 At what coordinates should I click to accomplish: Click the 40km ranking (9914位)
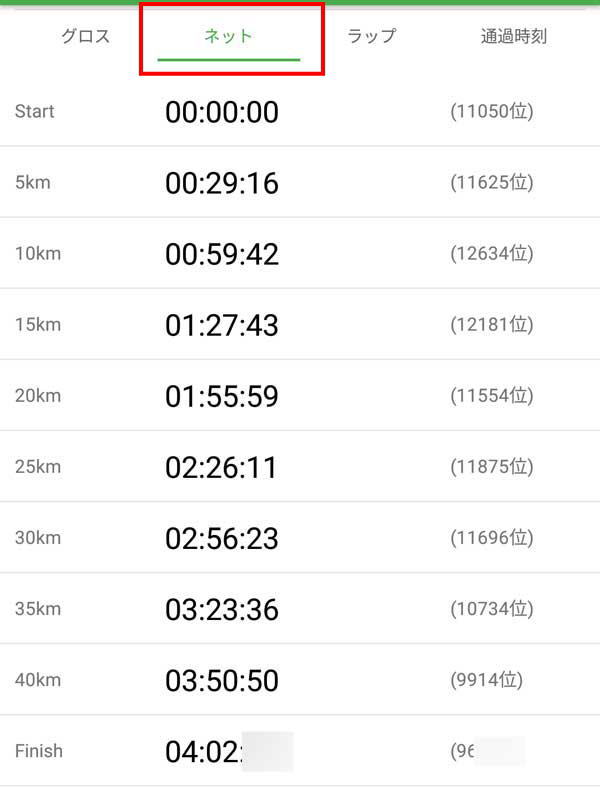(487, 680)
